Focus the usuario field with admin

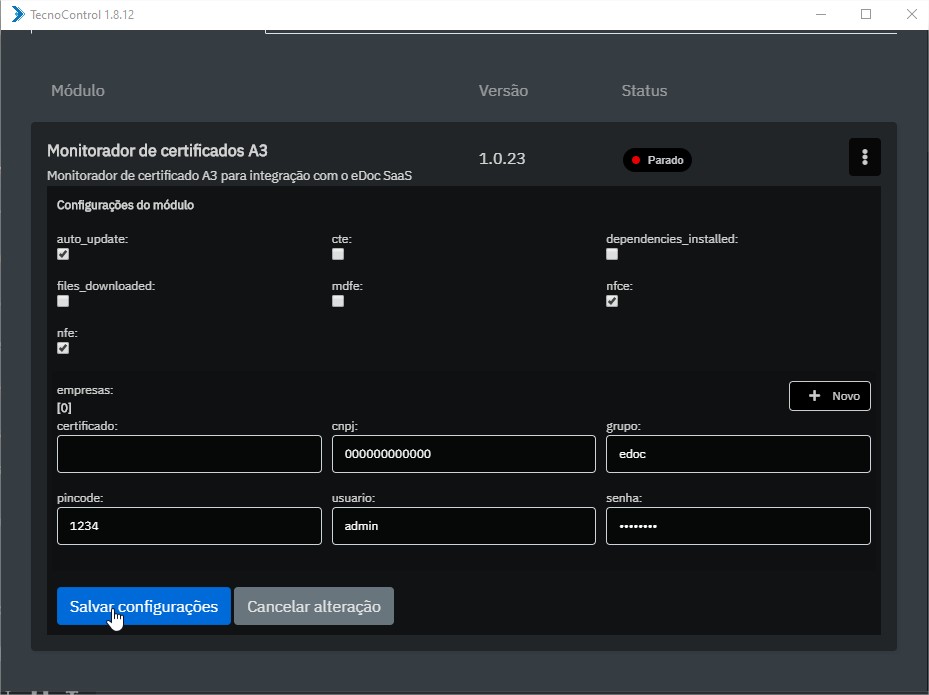[x=463, y=526]
